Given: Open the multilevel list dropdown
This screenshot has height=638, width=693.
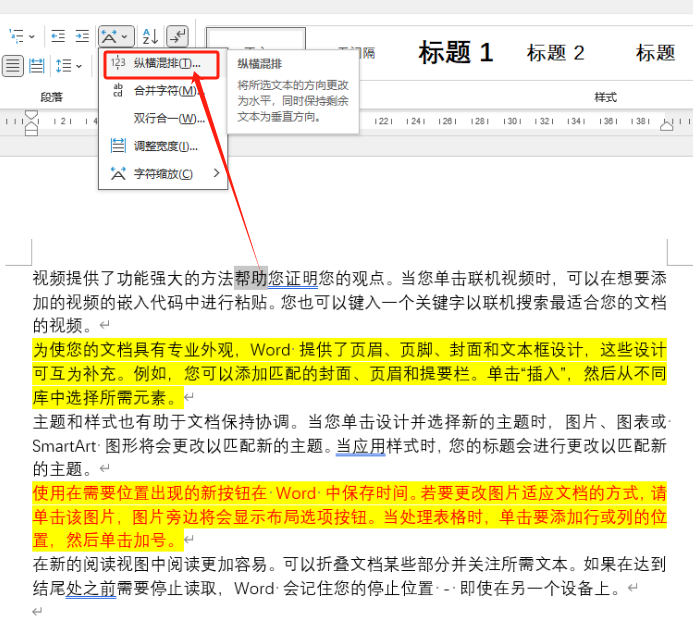Looking at the screenshot, I should pos(22,36).
